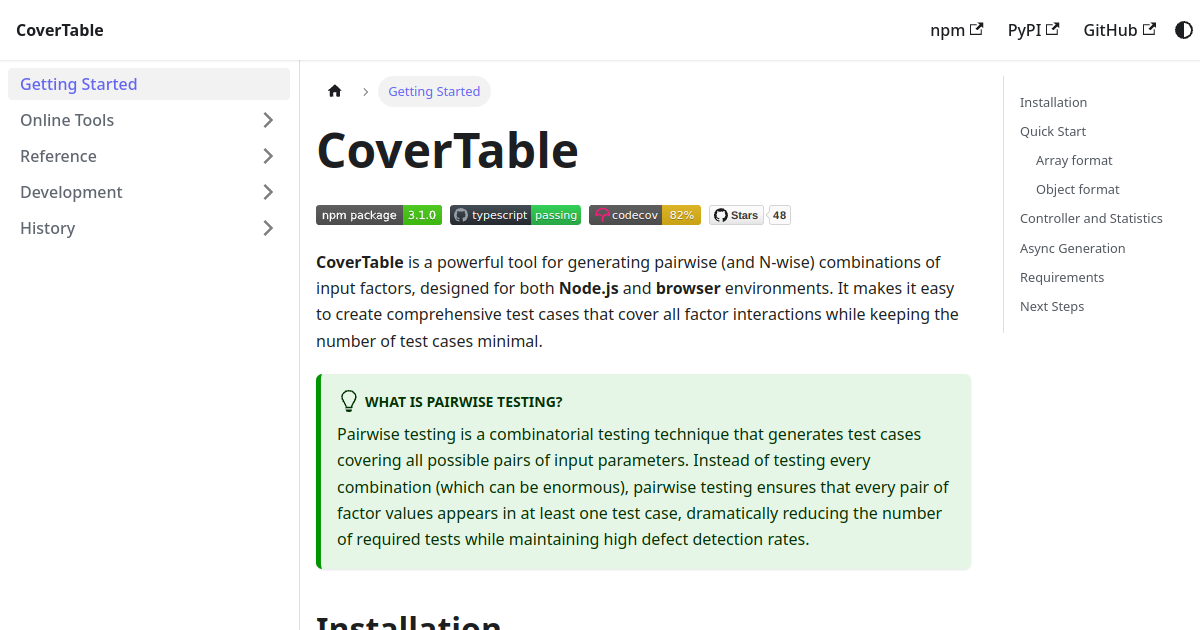Viewport: 1200px width, 630px height.
Task: Click bold "Node.js" text
Action: pos(589,288)
